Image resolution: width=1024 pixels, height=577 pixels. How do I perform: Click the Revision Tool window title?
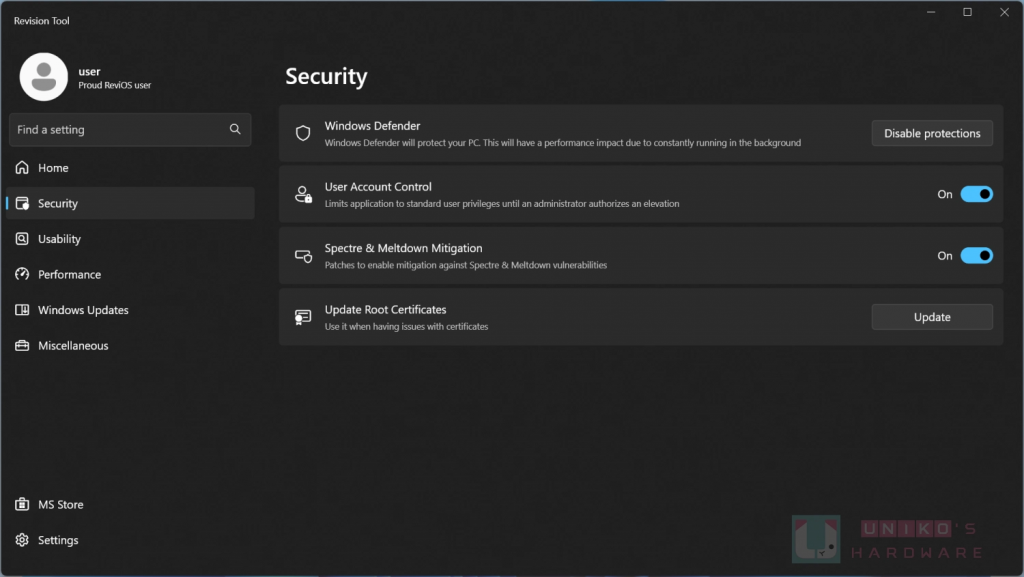(41, 21)
